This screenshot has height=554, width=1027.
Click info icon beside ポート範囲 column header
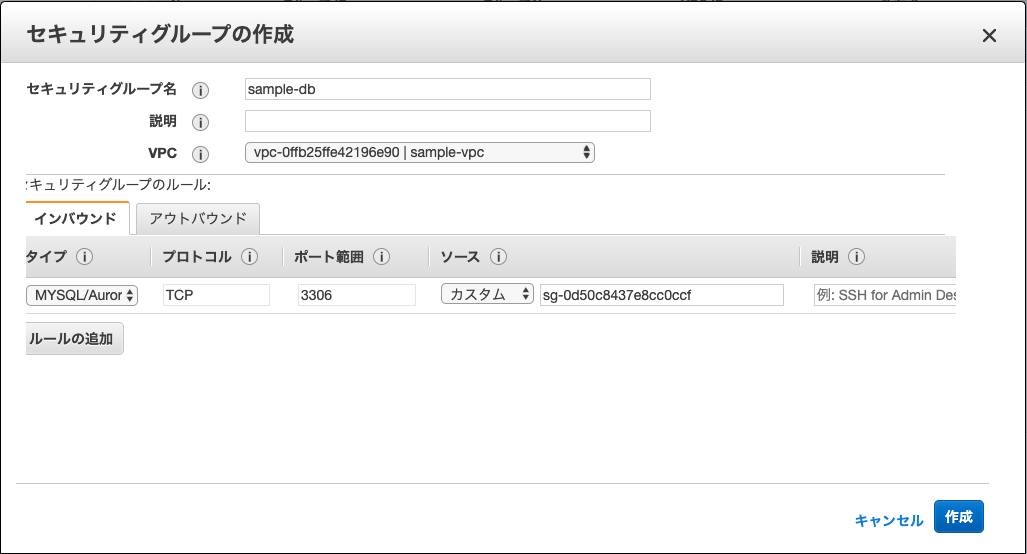click(381, 257)
